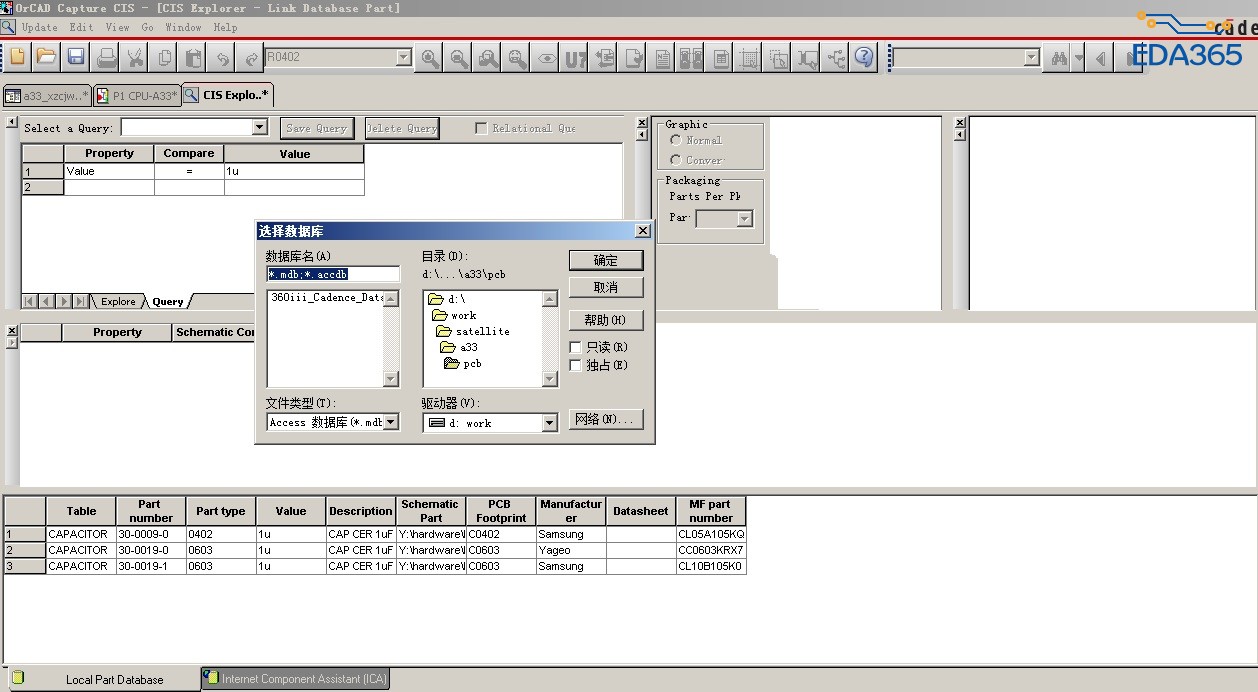Select the pcb folder in directory tree
Screen dimensions: 1258x692
pyautogui.click(x=464, y=364)
